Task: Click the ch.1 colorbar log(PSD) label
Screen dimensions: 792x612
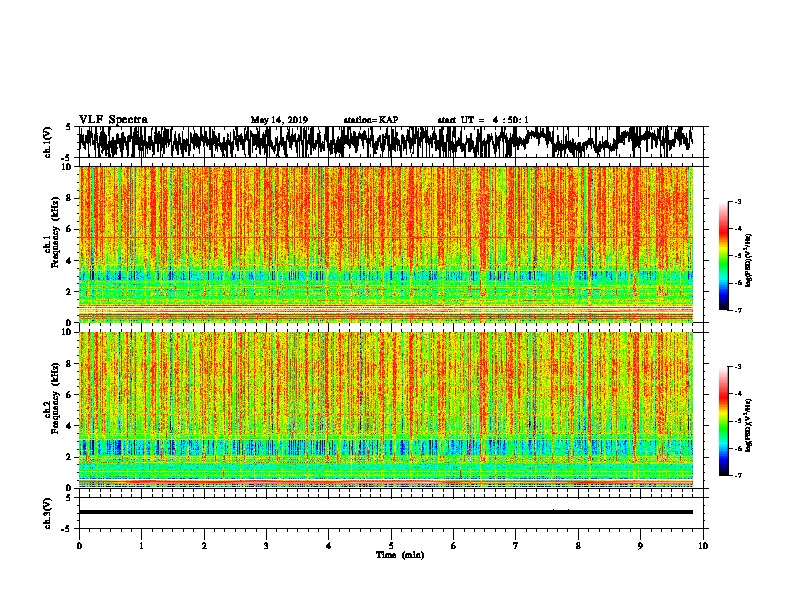Action: (x=748, y=260)
